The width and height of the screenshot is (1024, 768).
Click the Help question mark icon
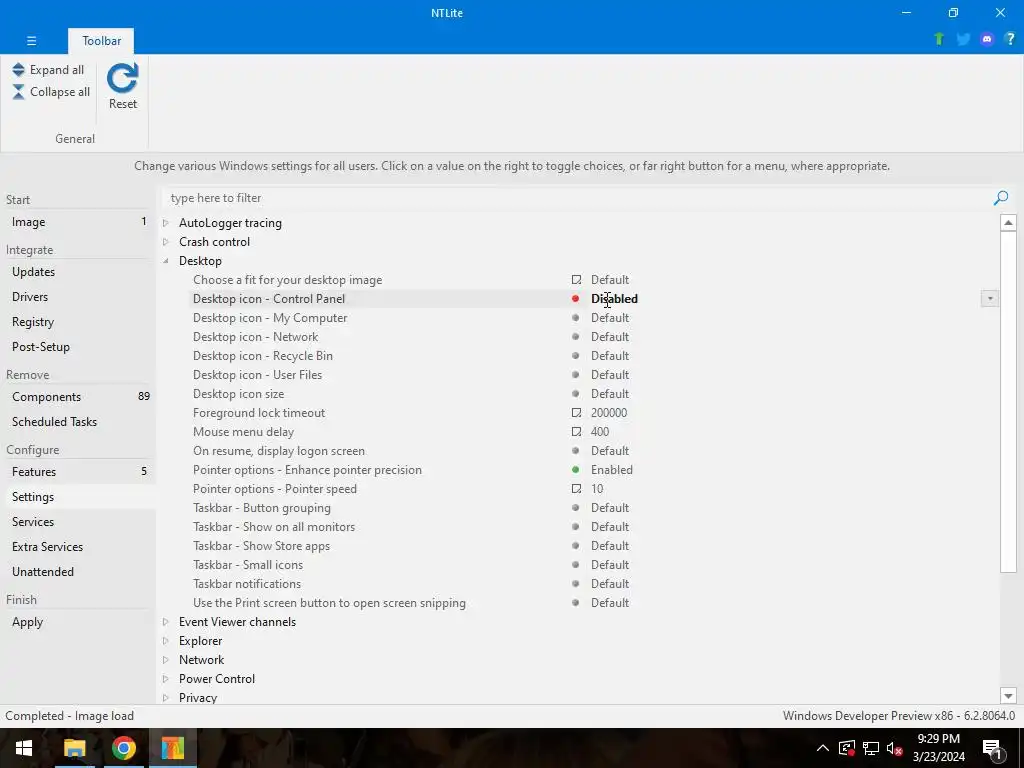pyautogui.click(x=1010, y=39)
